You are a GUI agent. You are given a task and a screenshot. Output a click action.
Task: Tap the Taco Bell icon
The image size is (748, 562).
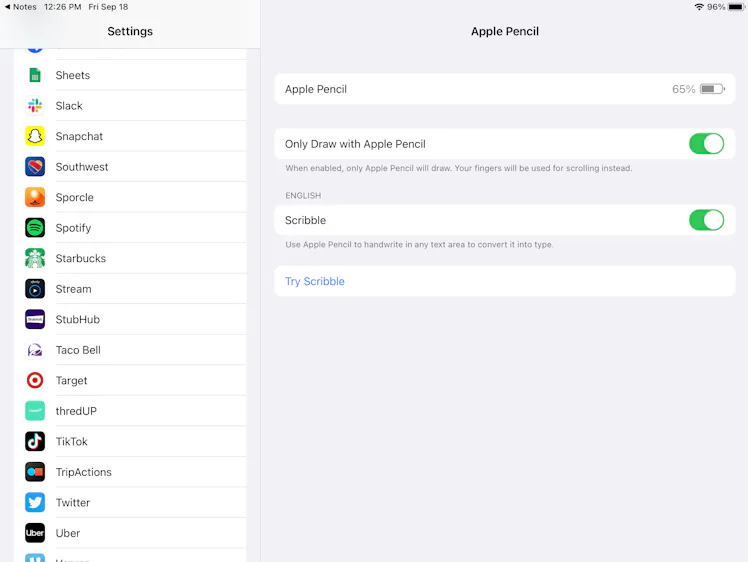click(x=35, y=350)
